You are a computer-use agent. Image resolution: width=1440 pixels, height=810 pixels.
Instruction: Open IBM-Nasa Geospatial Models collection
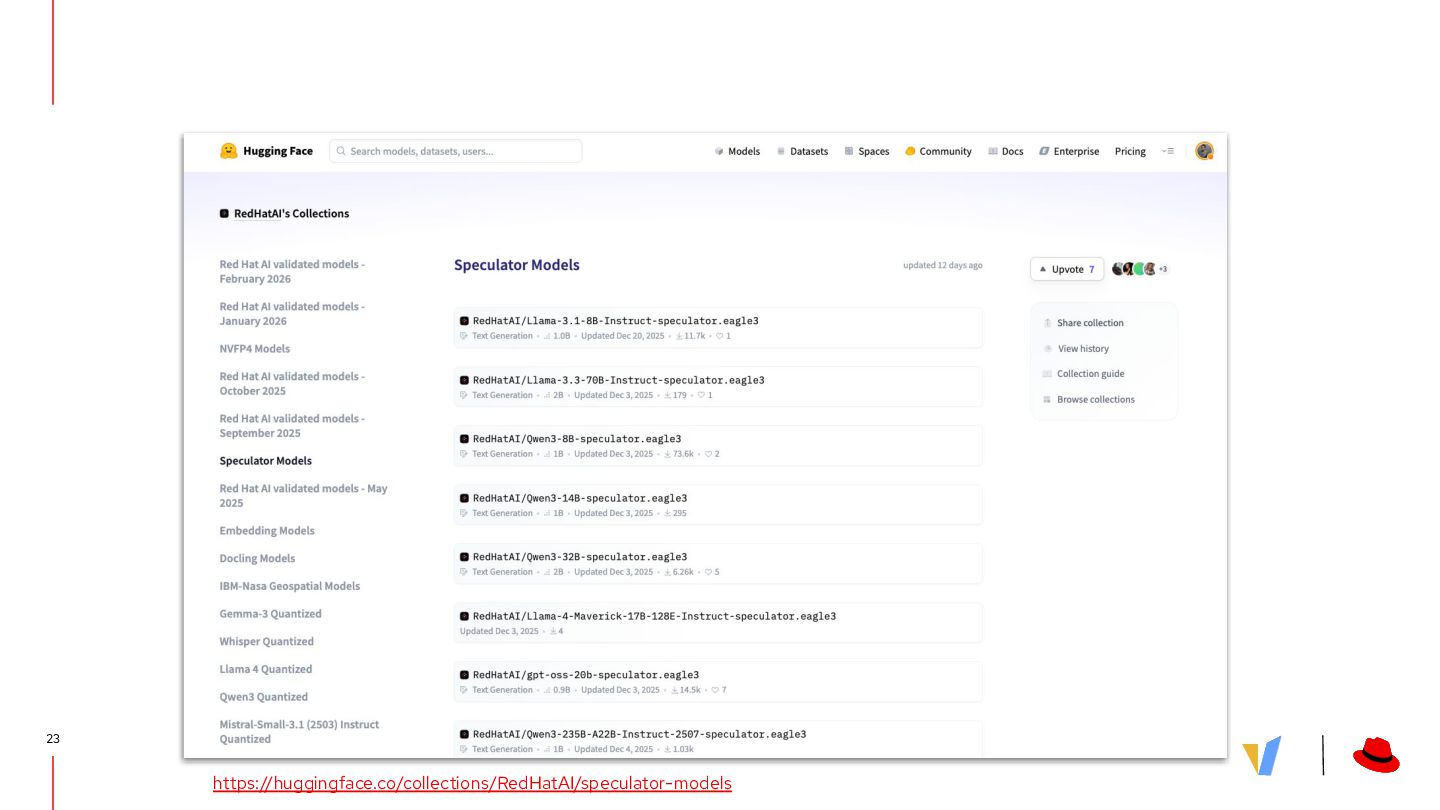point(290,587)
